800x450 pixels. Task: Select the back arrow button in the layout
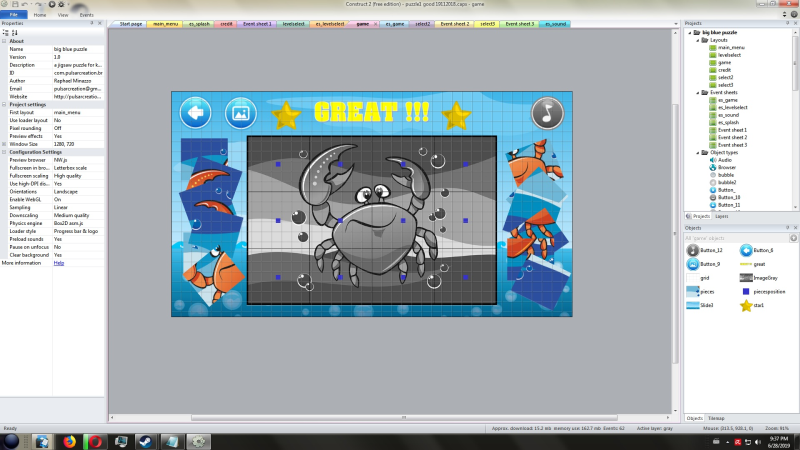click(x=195, y=112)
